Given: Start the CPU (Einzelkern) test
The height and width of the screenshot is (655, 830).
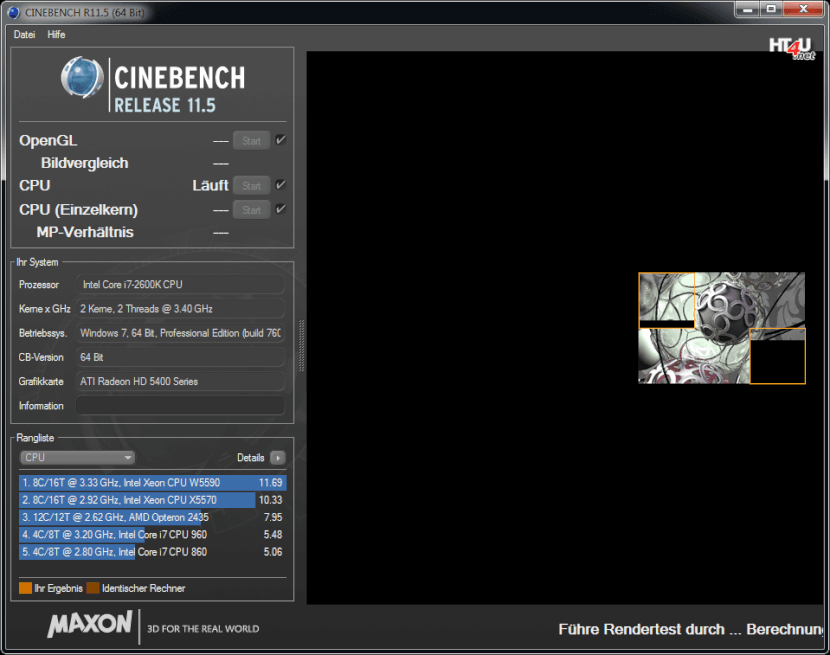Looking at the screenshot, I should [x=251, y=210].
